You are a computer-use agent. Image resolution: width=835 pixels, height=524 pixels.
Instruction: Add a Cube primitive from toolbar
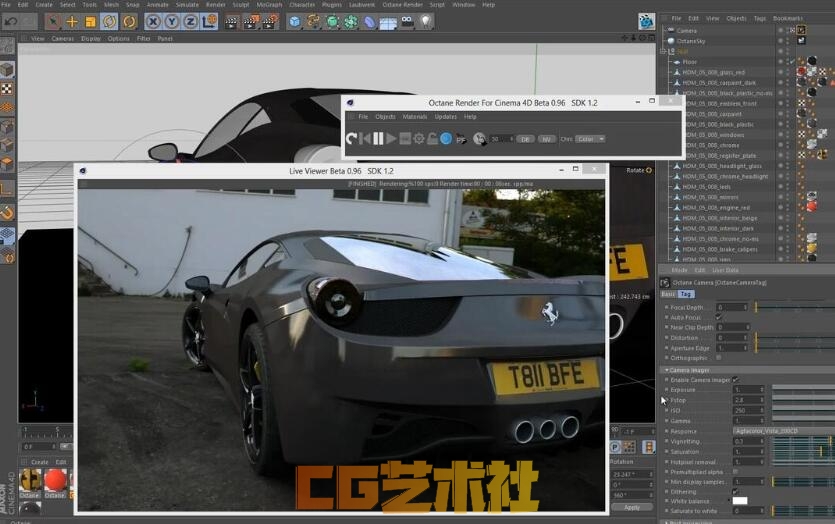click(x=295, y=22)
